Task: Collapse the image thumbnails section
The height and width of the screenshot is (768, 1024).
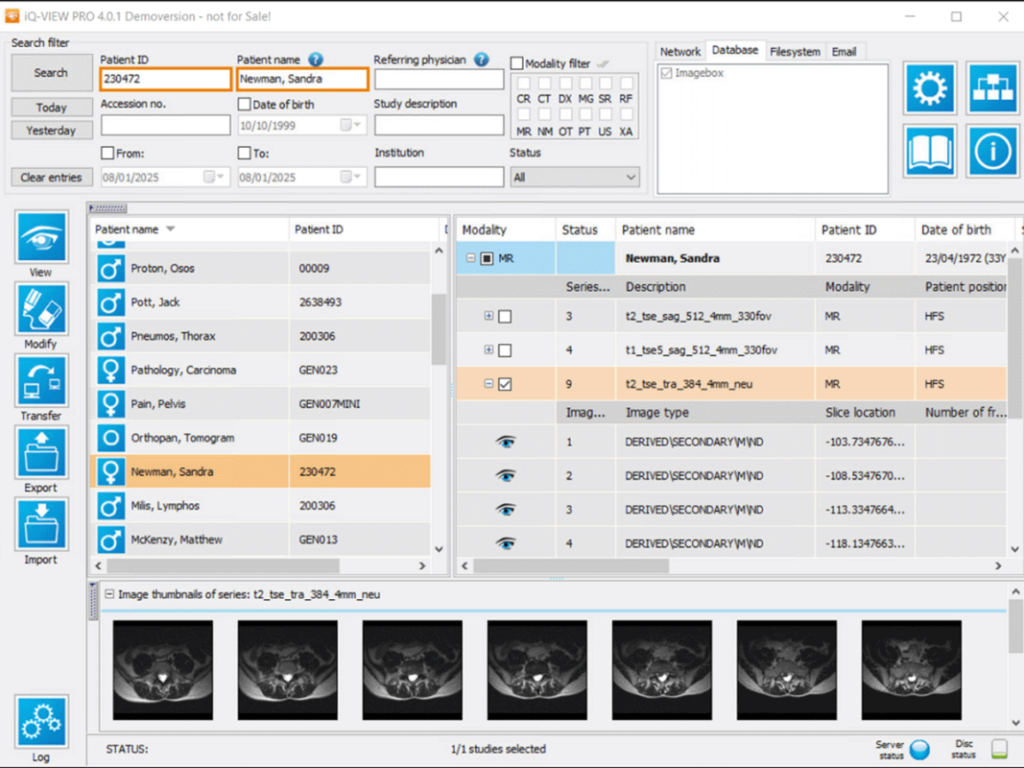Action: click(x=110, y=594)
